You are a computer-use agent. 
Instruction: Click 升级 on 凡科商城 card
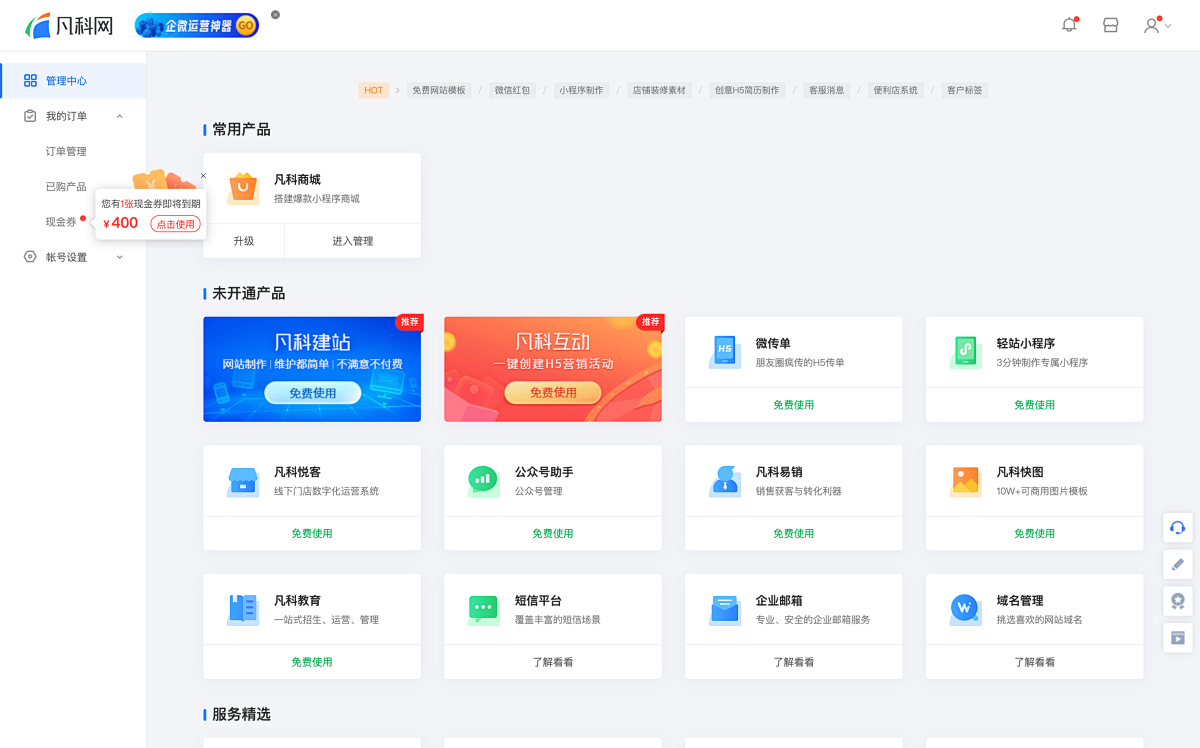click(x=244, y=241)
